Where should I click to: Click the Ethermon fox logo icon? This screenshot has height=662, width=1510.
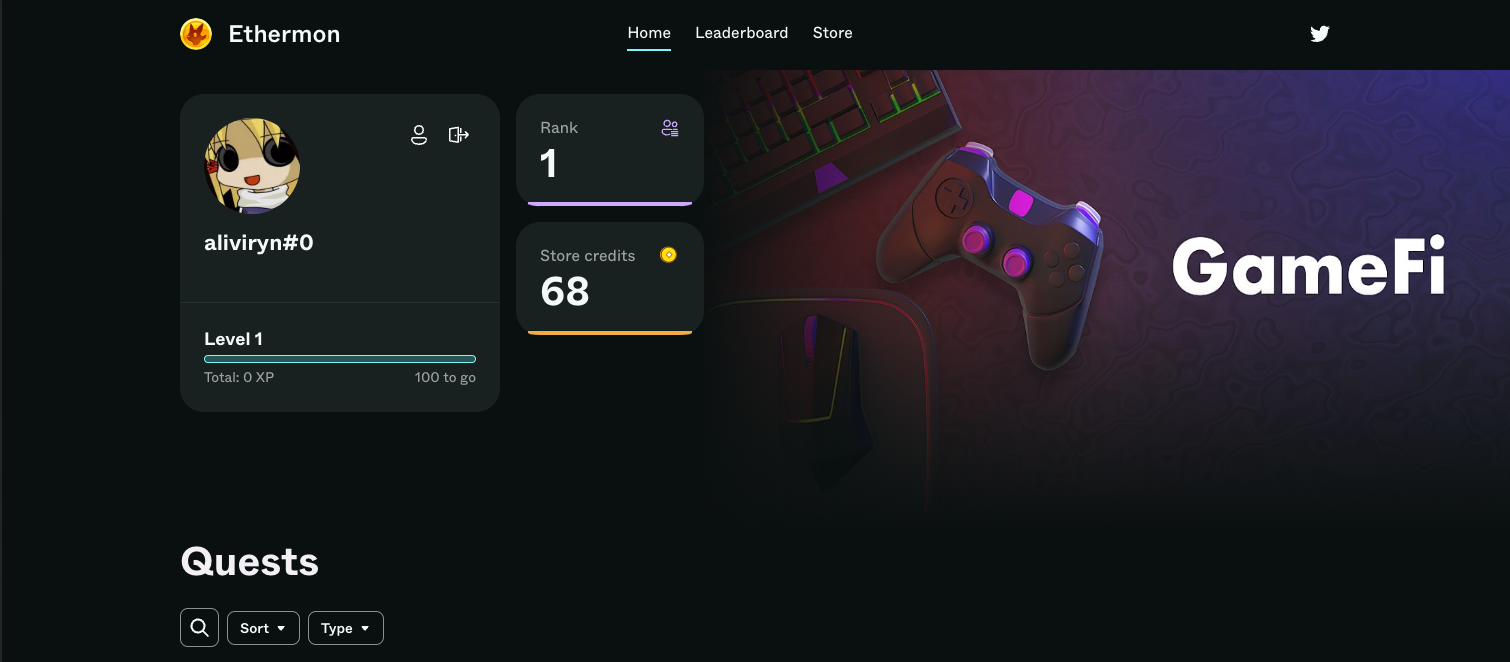click(196, 34)
